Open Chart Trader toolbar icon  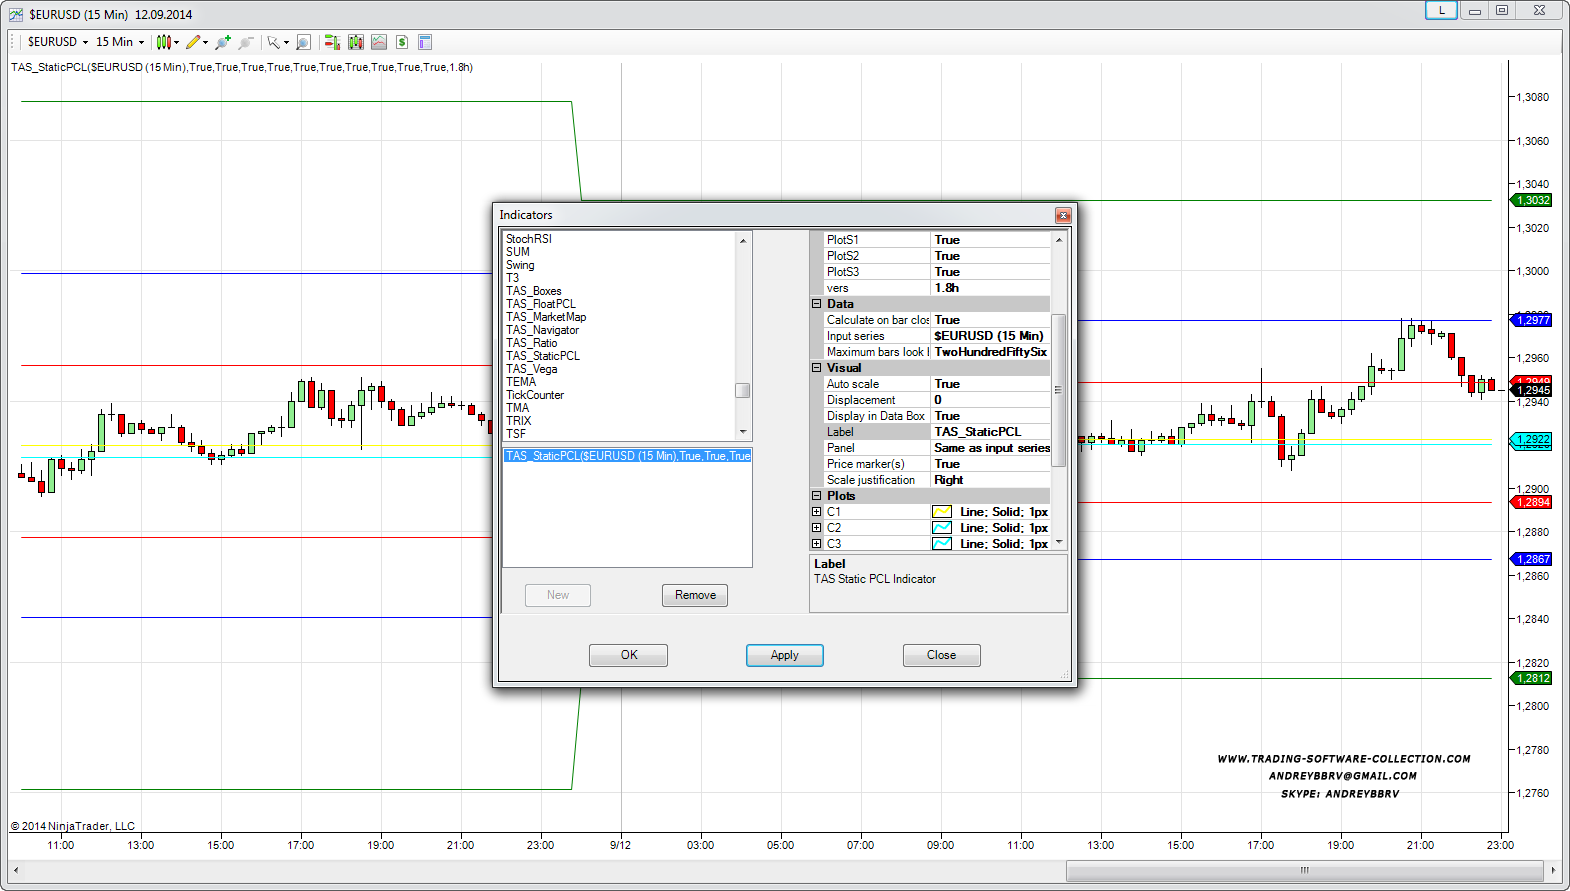point(332,42)
